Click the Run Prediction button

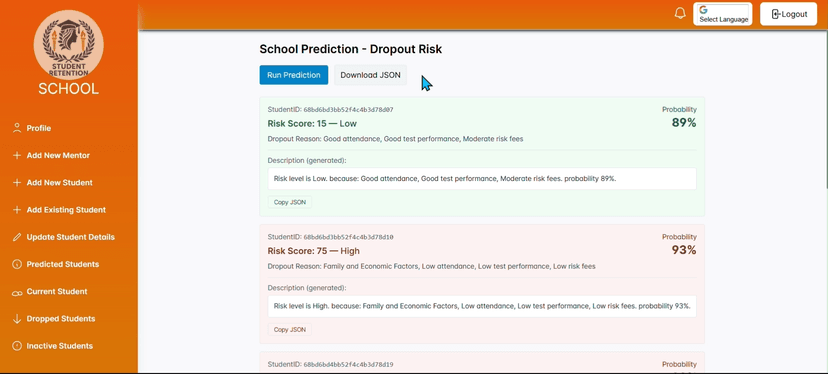tap(294, 75)
